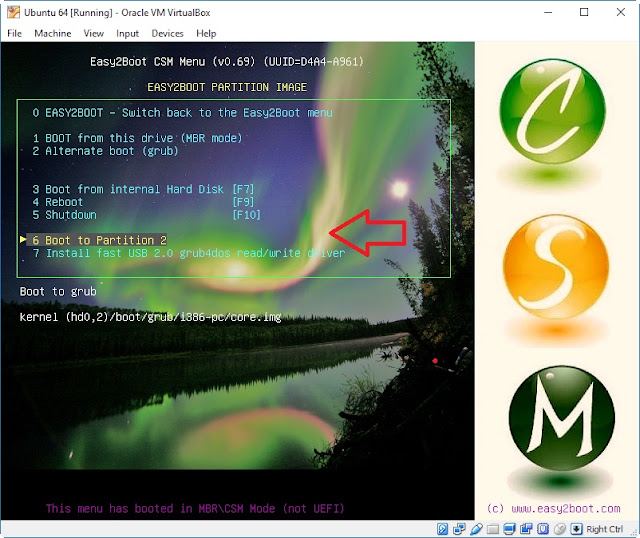640x538 pixels.
Task: Click the [F7] hotkey label
Action: pyautogui.click(x=243, y=189)
